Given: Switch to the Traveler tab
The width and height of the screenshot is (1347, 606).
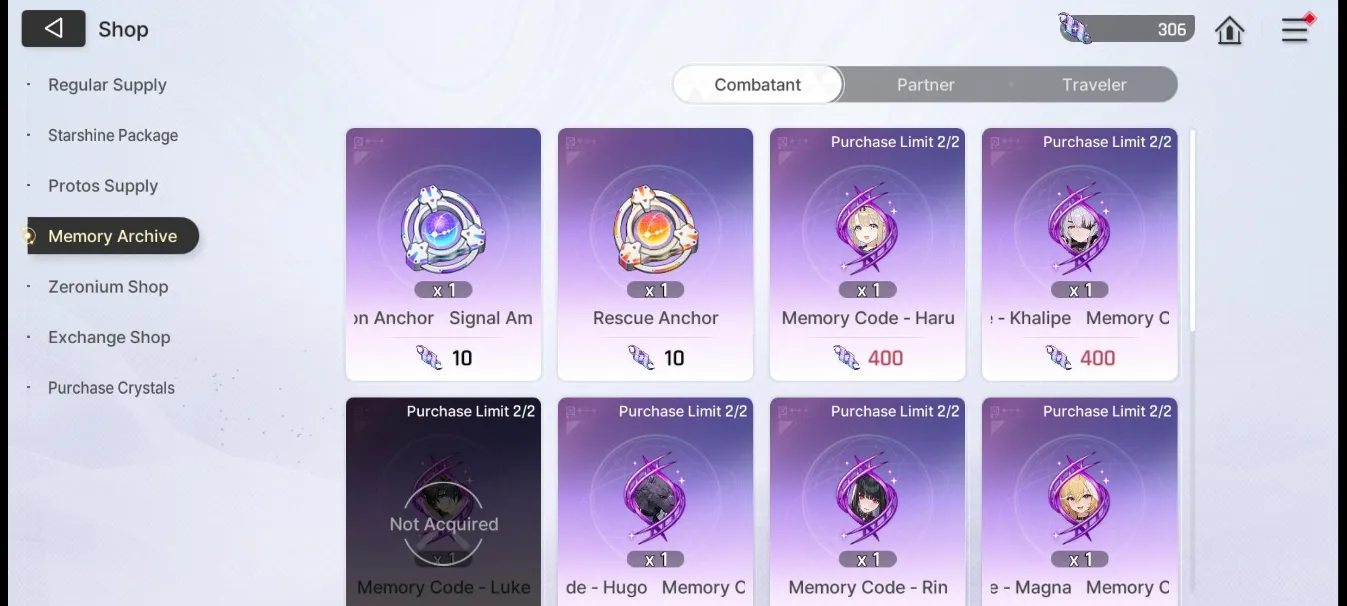Looking at the screenshot, I should tap(1094, 85).
